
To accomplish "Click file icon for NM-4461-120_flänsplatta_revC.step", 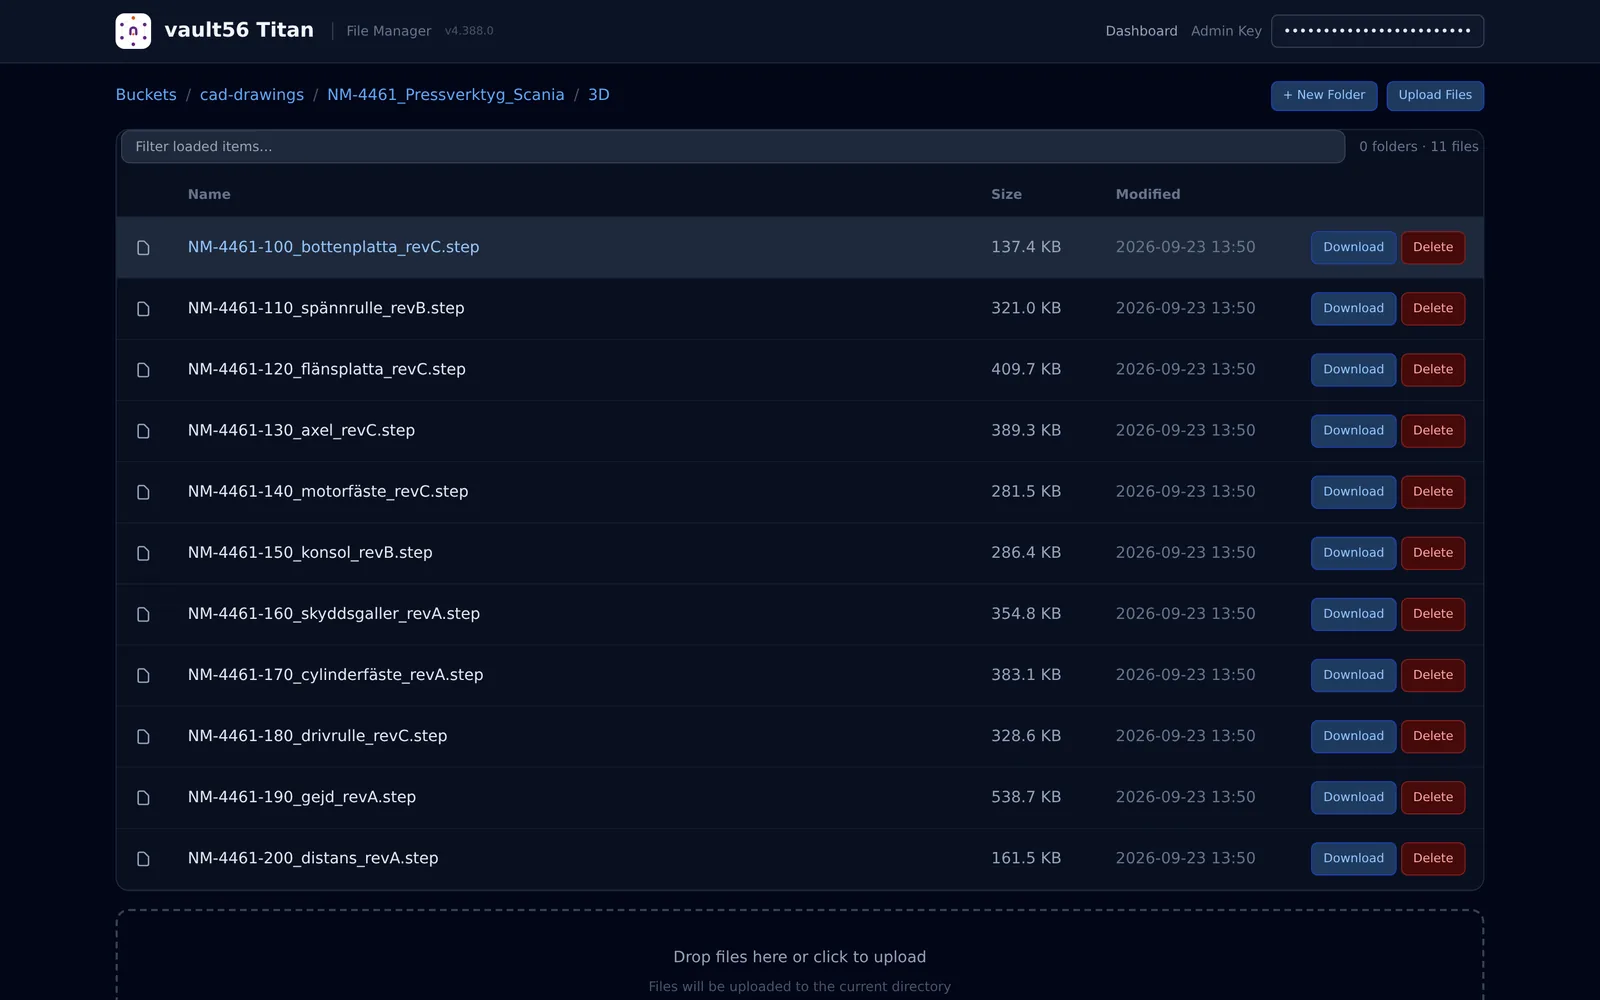I will pyautogui.click(x=143, y=370).
